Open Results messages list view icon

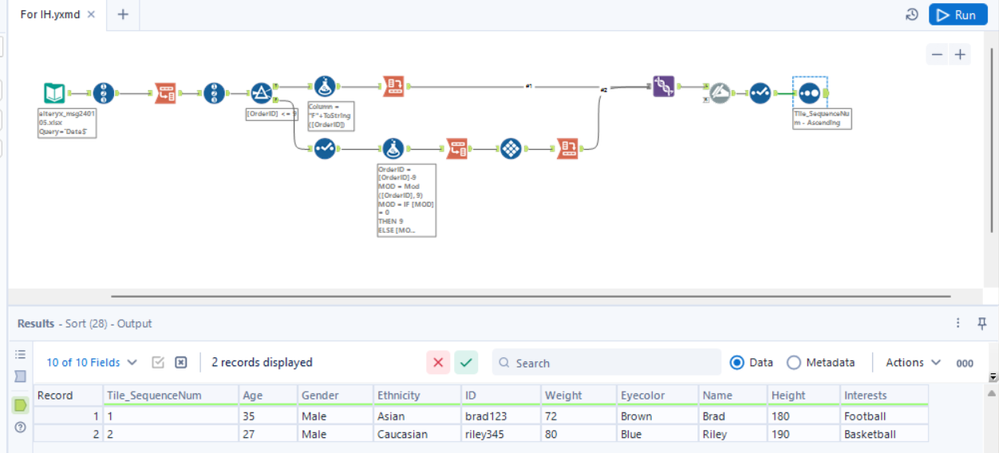pos(20,354)
